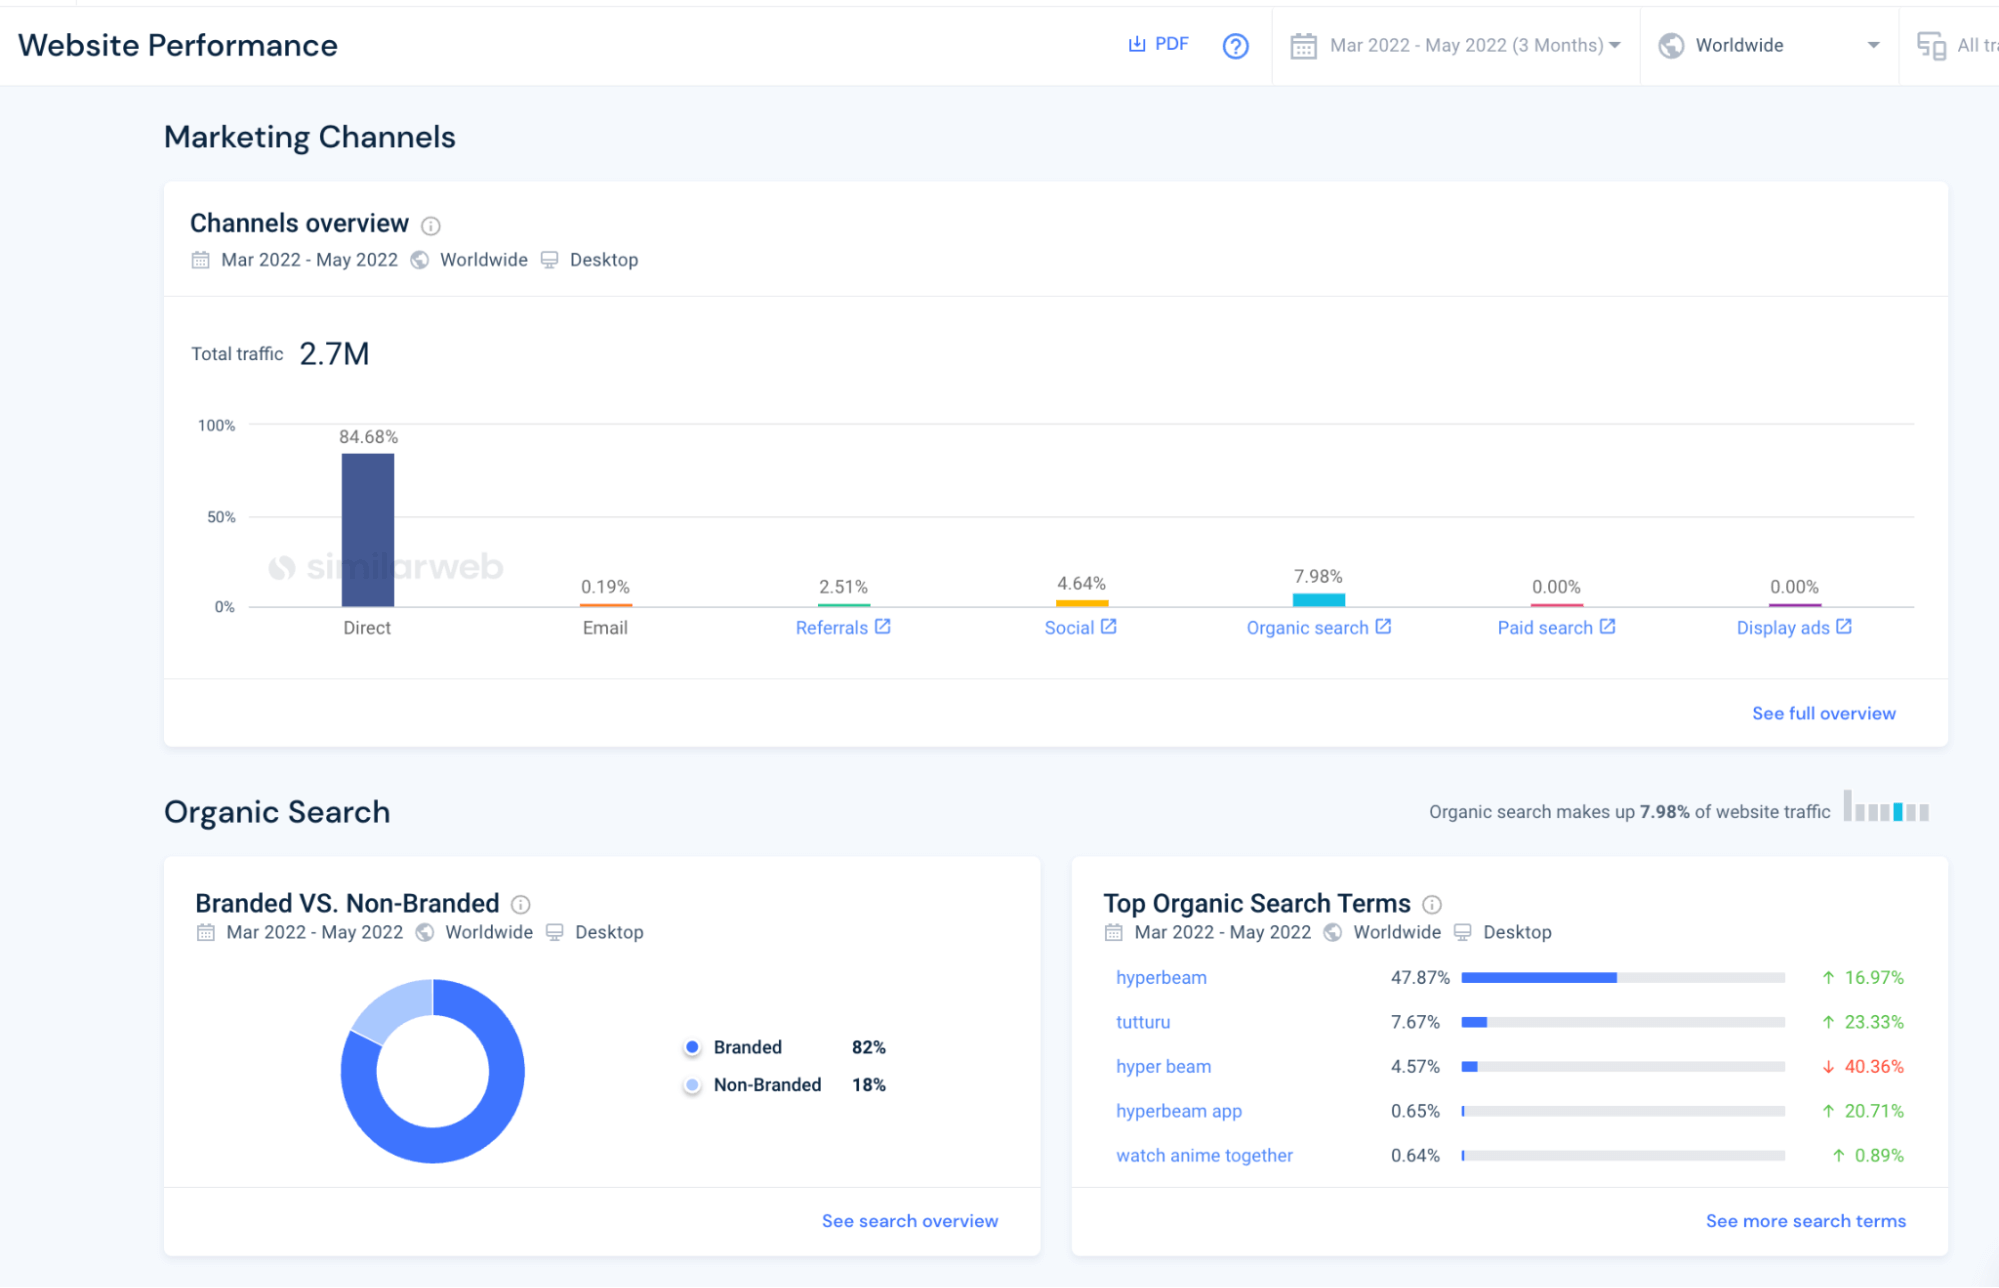Screen dimensions: 1999x1288
Task: Click the Direct traffic bar in chart
Action: (368, 530)
